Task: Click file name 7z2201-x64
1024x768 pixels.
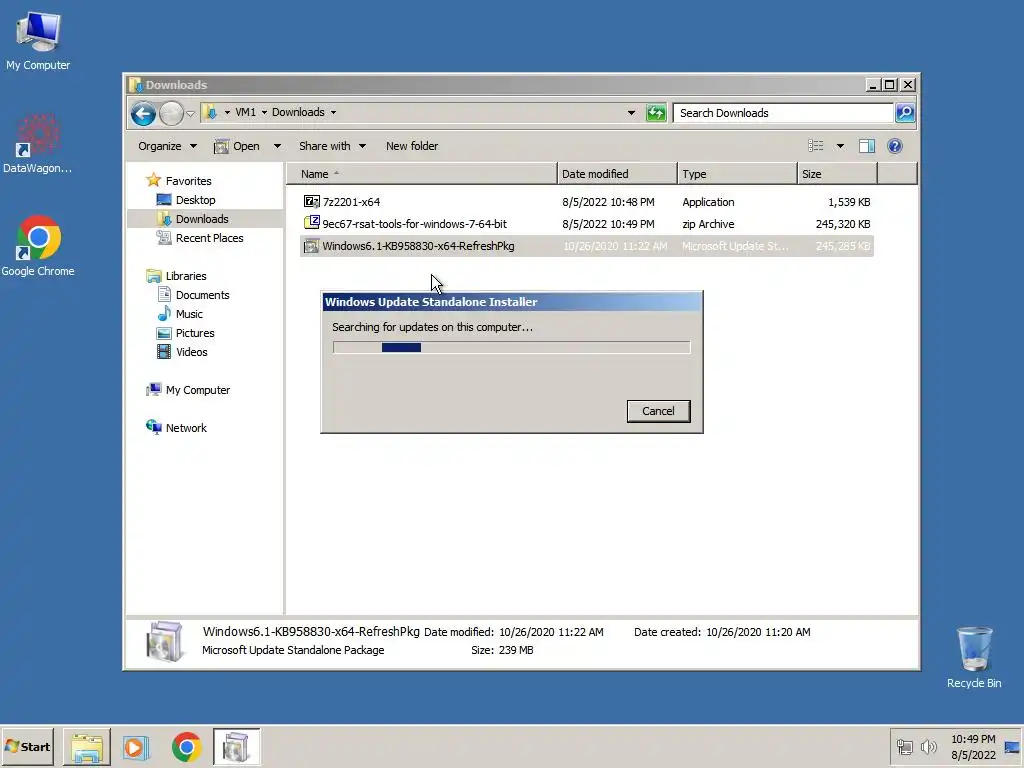Action: point(351,202)
